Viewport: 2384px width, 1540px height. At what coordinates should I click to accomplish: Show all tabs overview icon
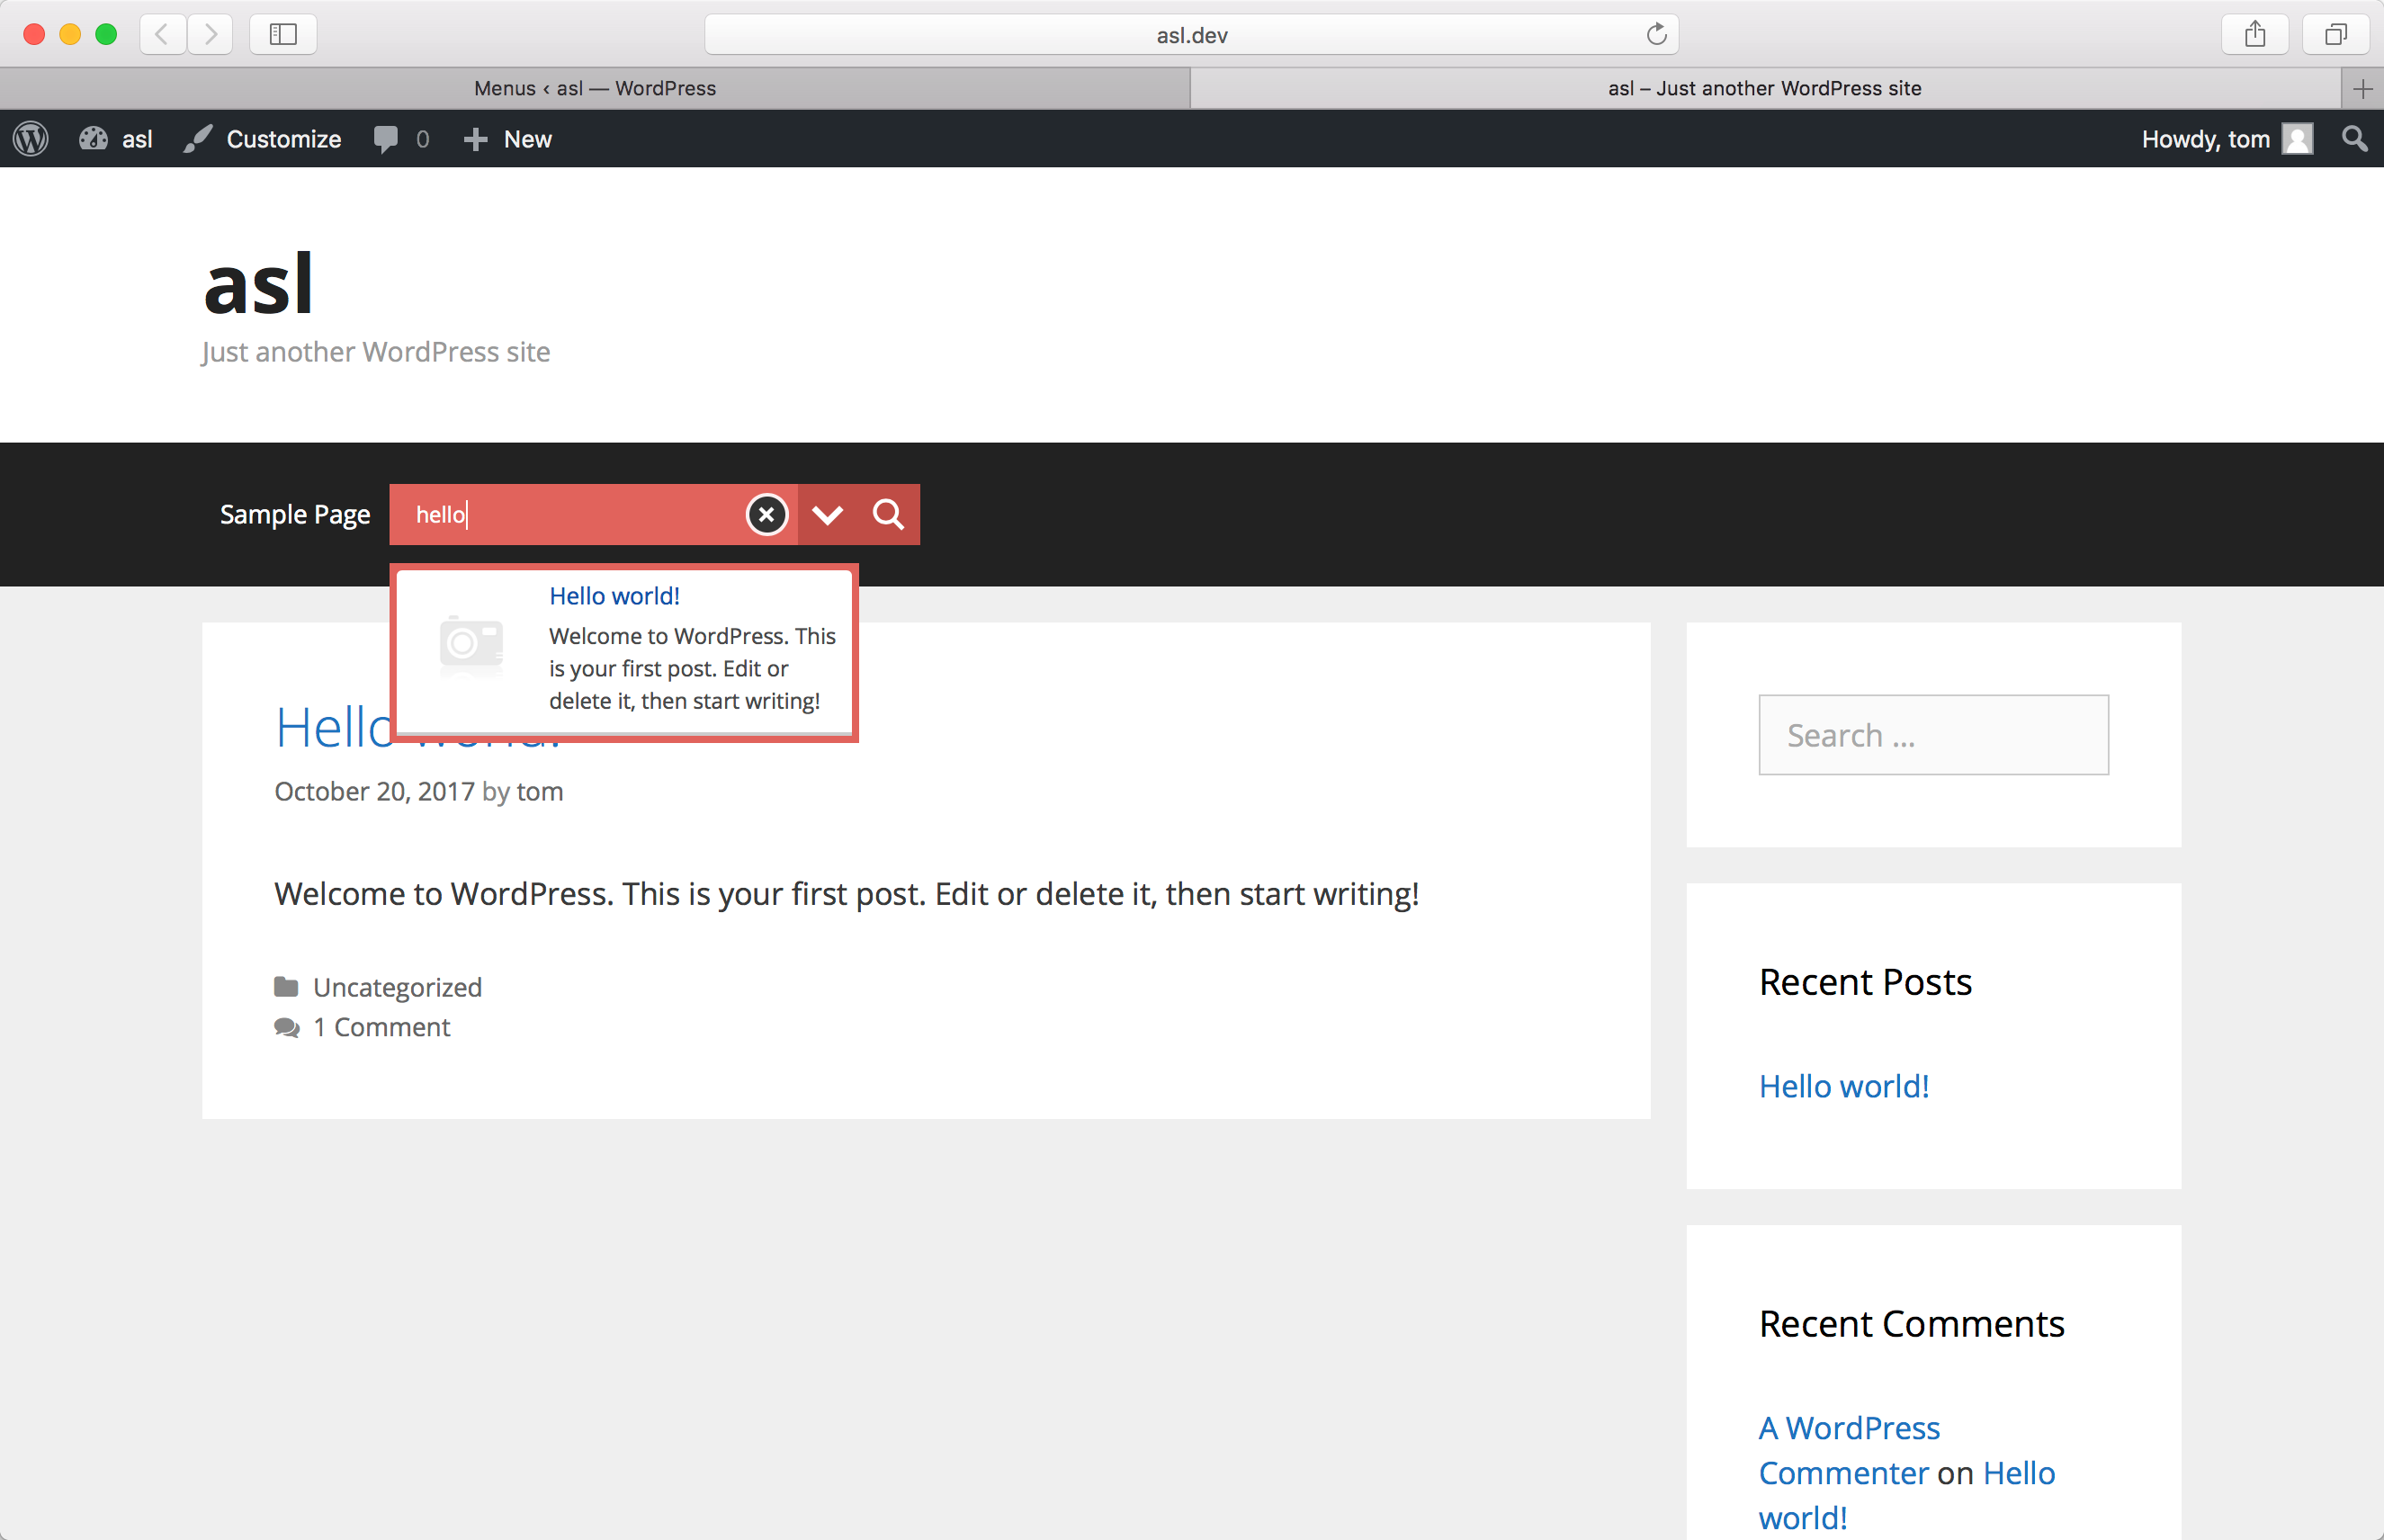pos(2335,35)
